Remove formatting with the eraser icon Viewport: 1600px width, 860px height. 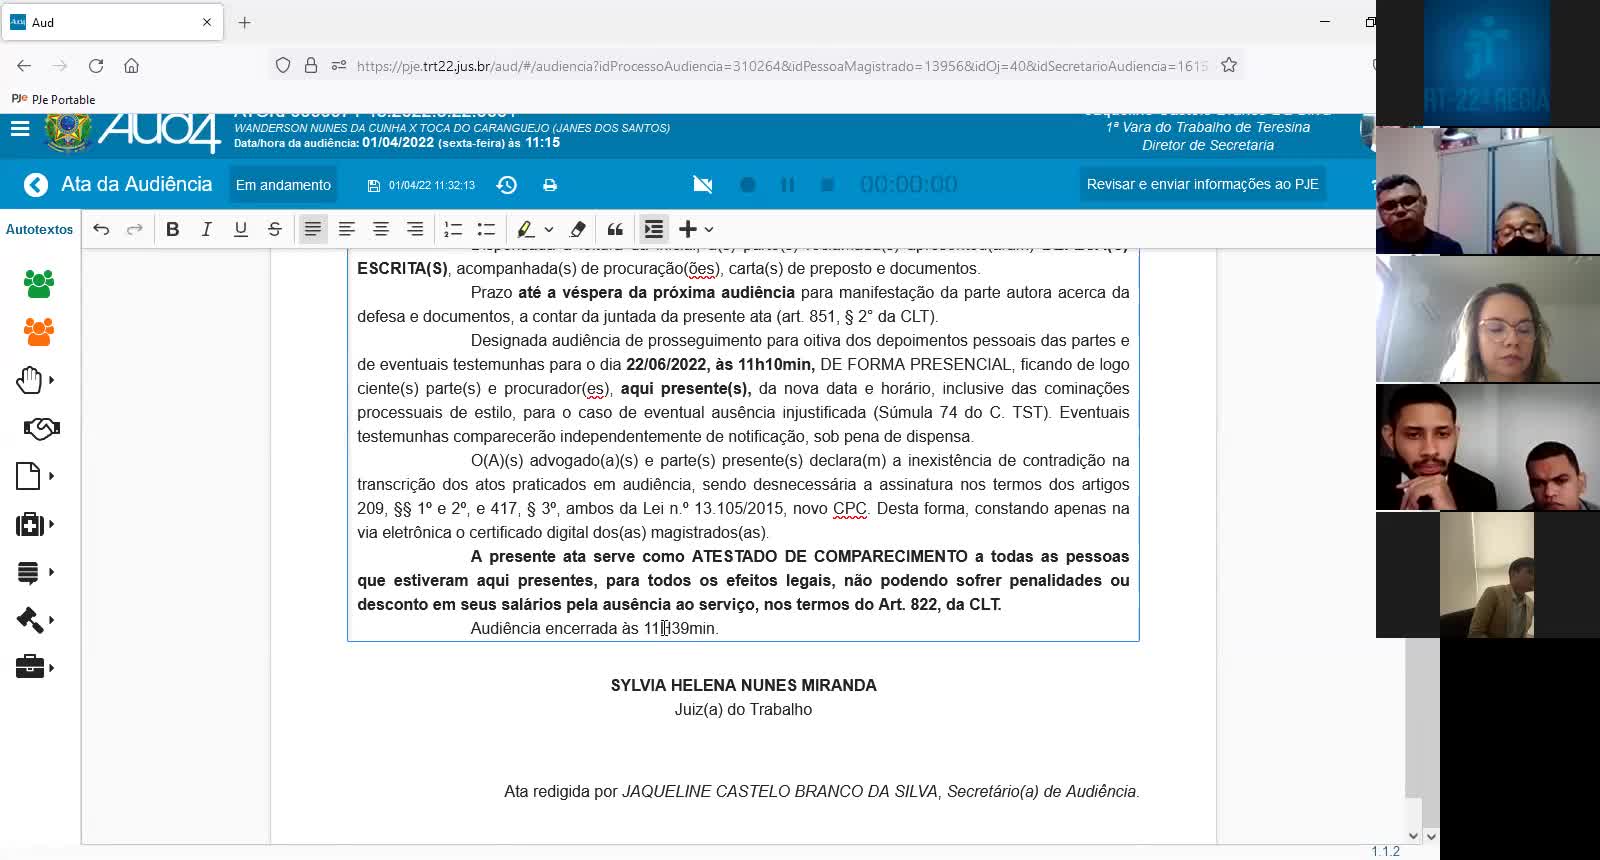click(x=578, y=229)
